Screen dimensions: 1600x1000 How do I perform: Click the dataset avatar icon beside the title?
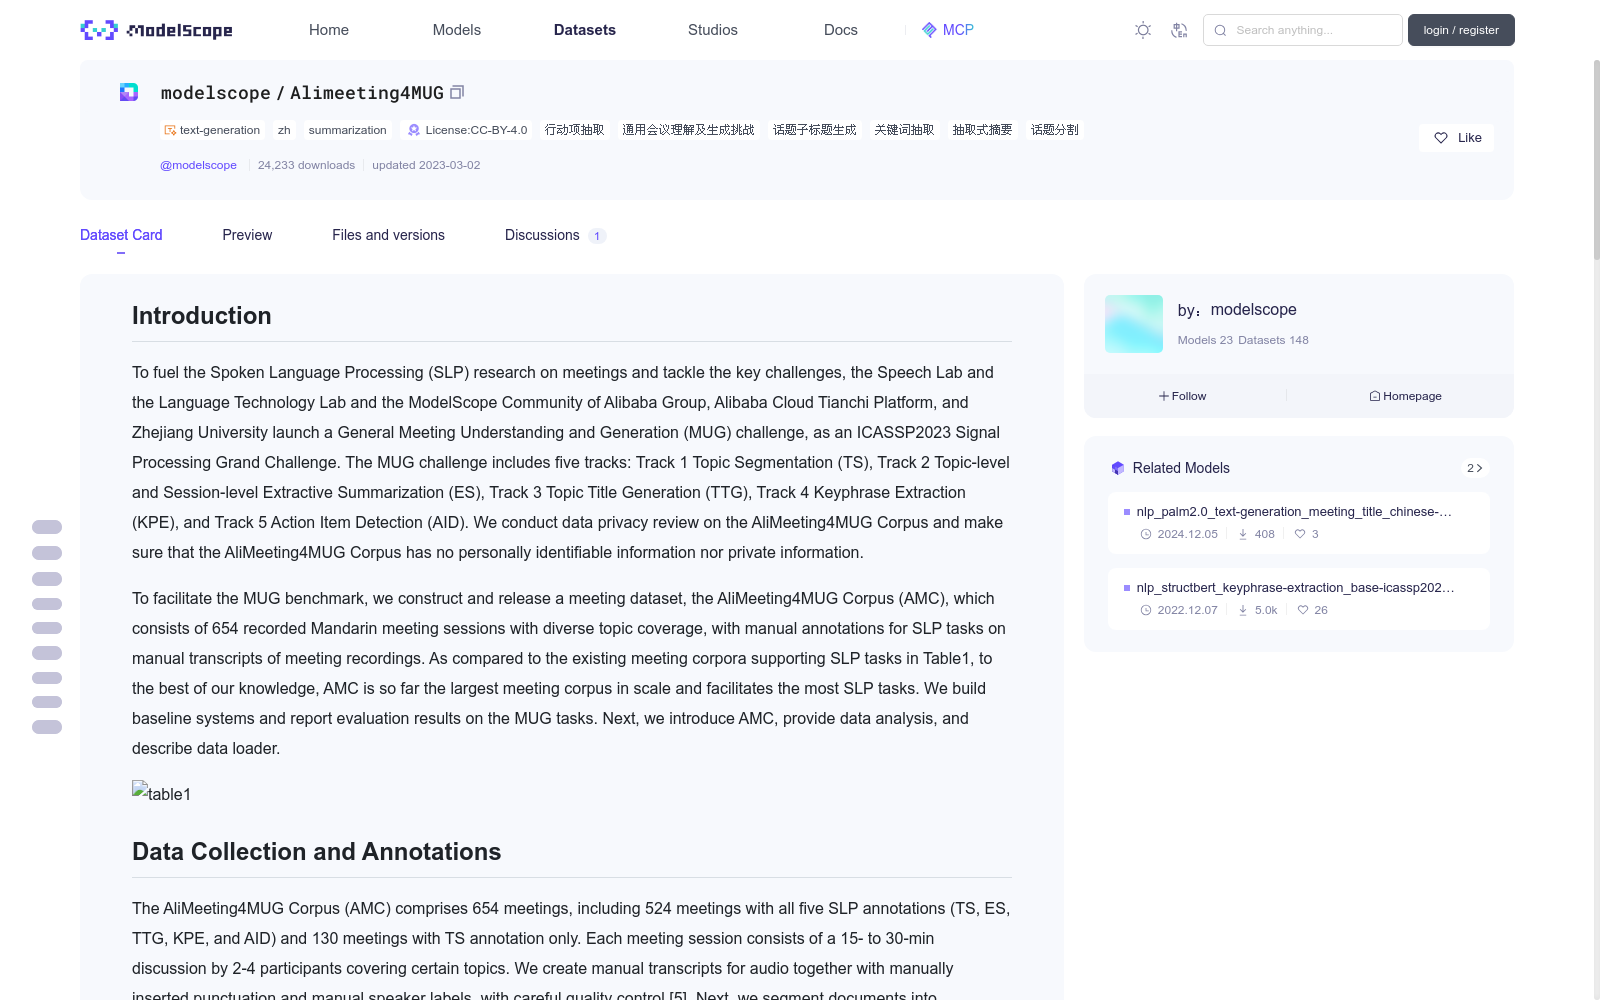[129, 92]
